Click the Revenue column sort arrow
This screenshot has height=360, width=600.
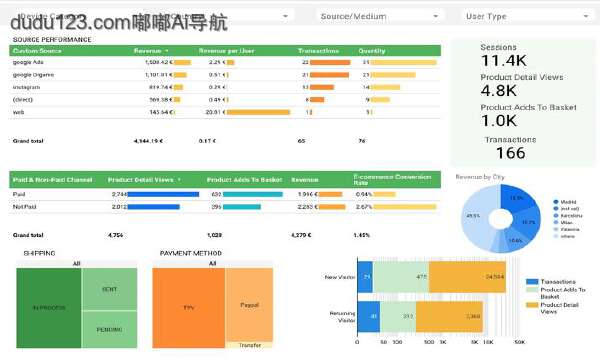click(x=166, y=51)
